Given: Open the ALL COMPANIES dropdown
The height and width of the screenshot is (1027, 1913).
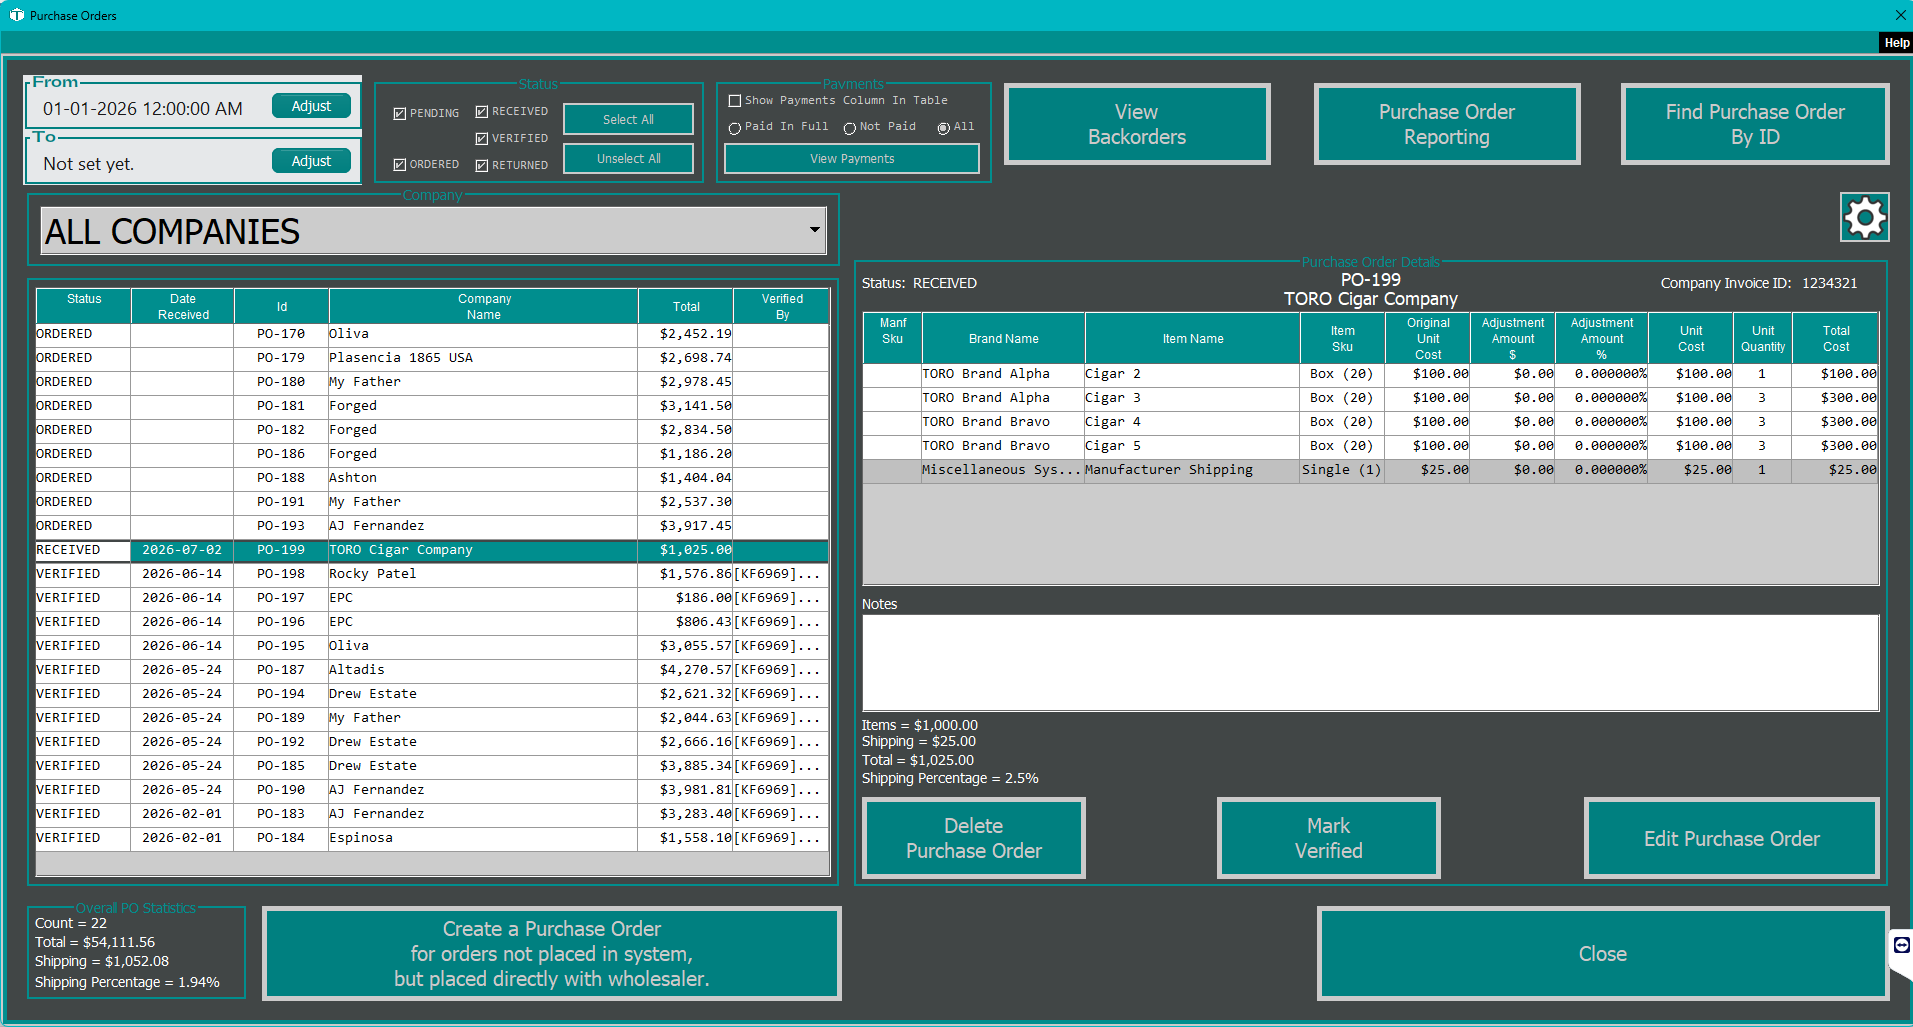Looking at the screenshot, I should (433, 231).
